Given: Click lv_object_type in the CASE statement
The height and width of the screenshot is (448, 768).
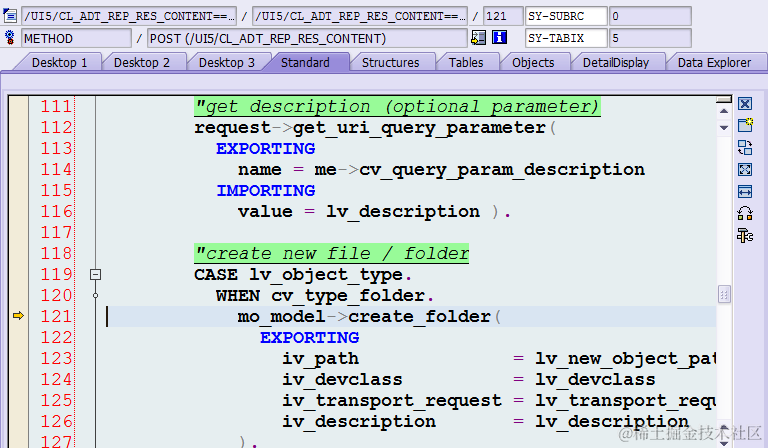Looking at the screenshot, I should pyautogui.click(x=327, y=275).
